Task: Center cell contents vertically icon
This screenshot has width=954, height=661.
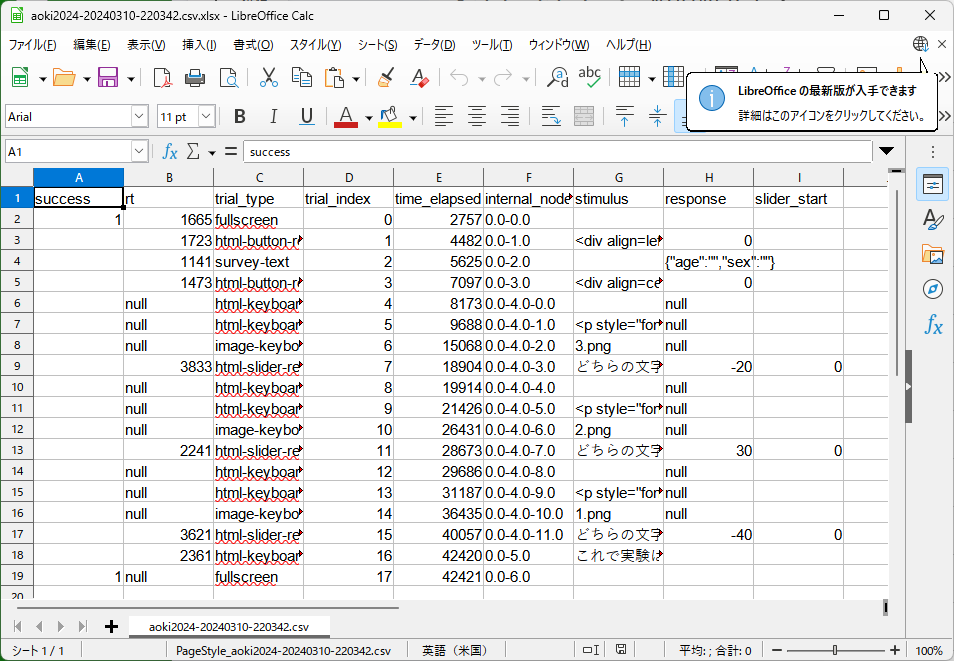Action: [657, 116]
